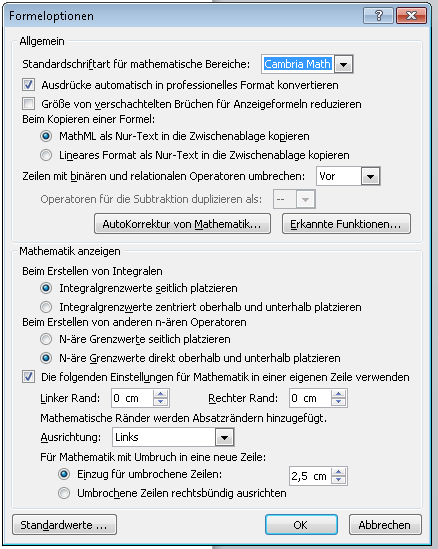Click into the Linker Rand field

point(132,398)
